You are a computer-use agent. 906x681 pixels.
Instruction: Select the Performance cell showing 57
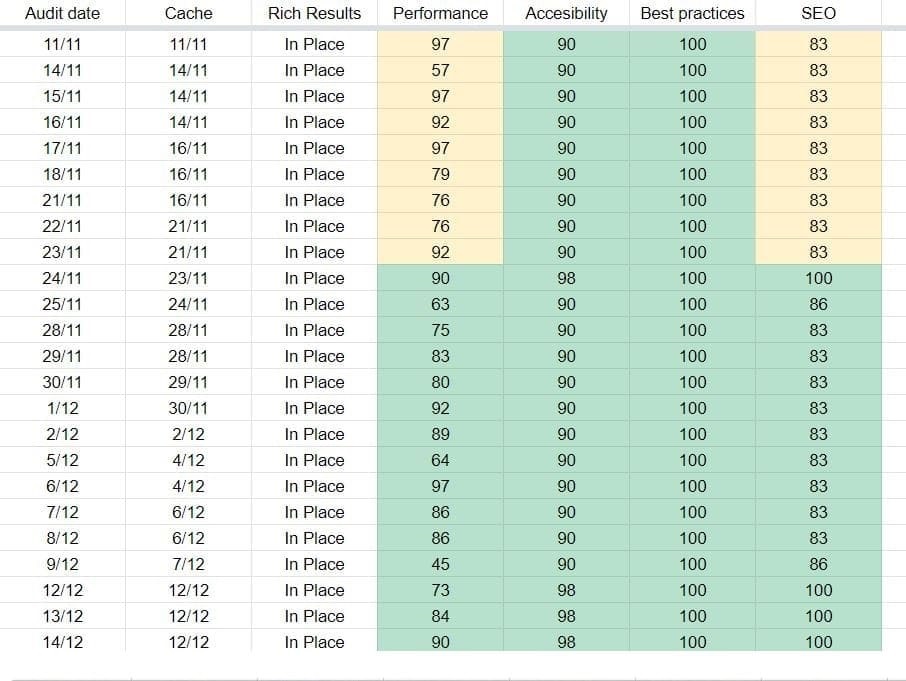click(x=440, y=70)
